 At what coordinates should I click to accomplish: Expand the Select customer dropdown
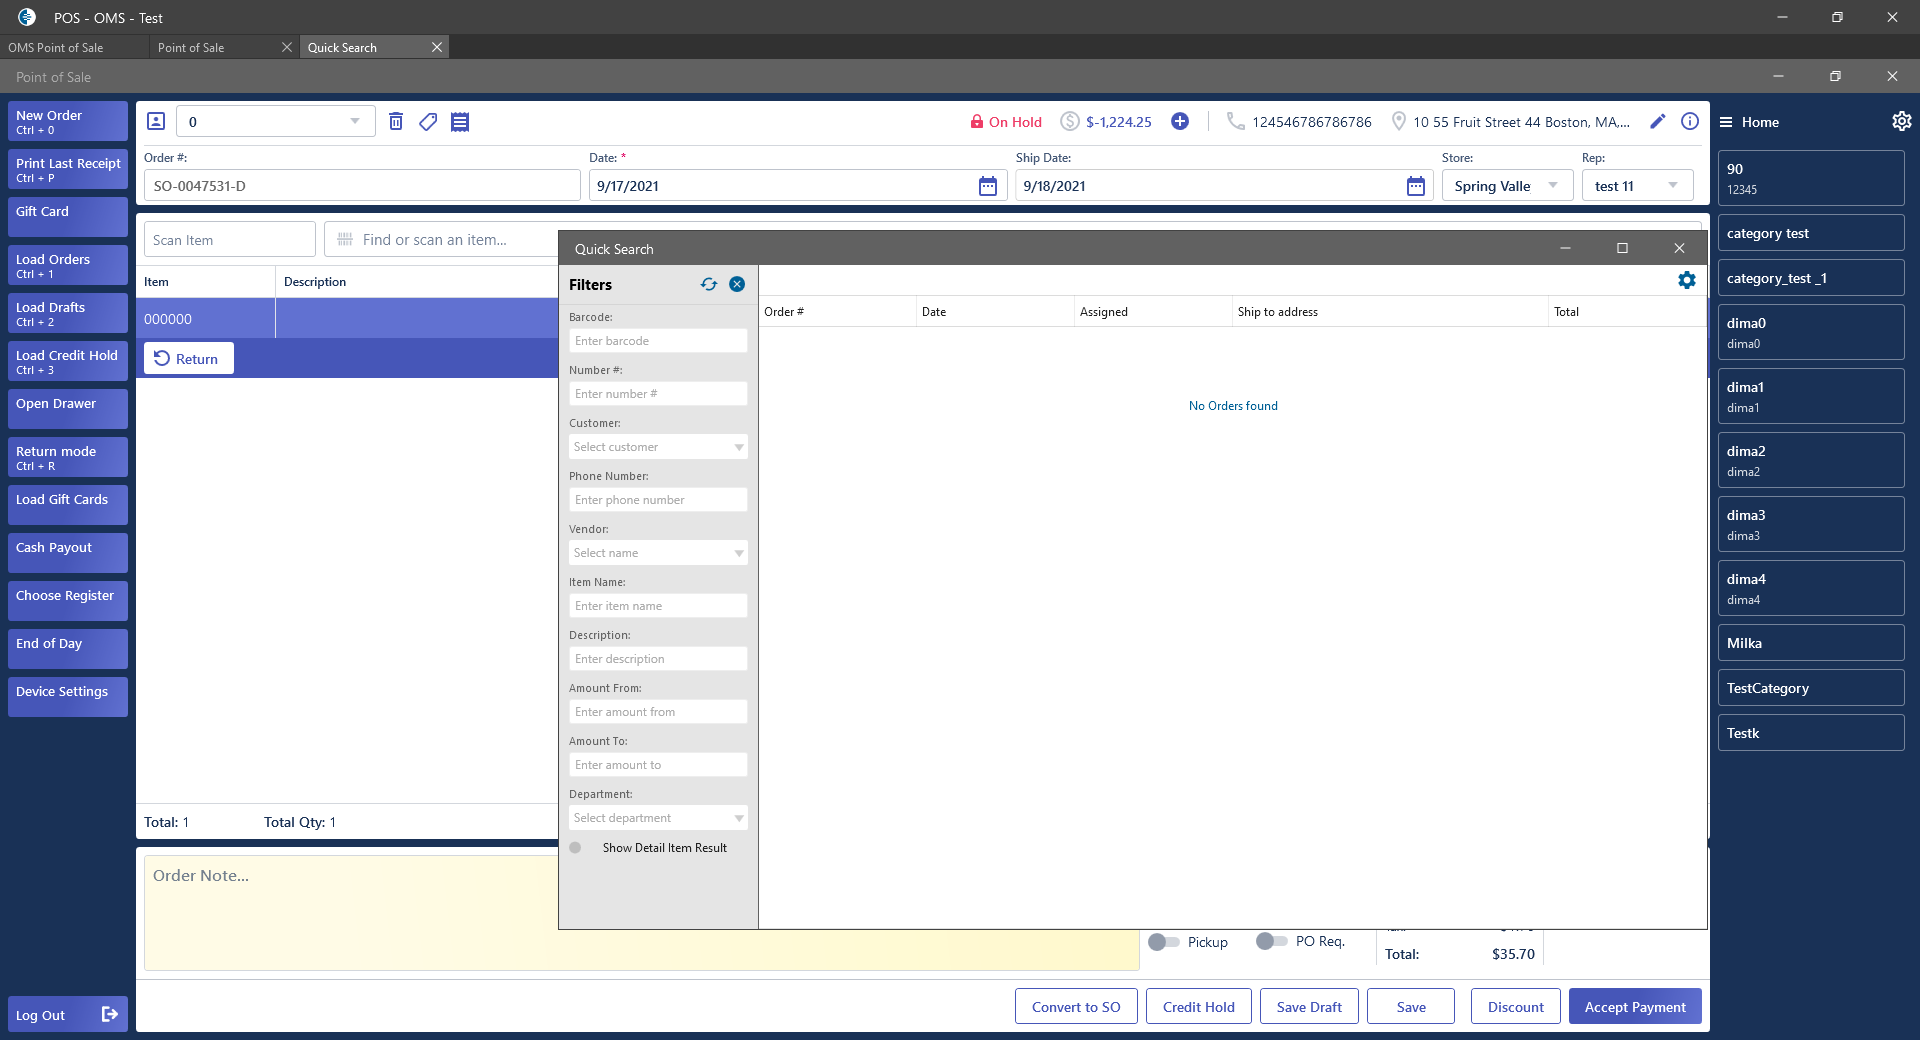tap(657, 447)
